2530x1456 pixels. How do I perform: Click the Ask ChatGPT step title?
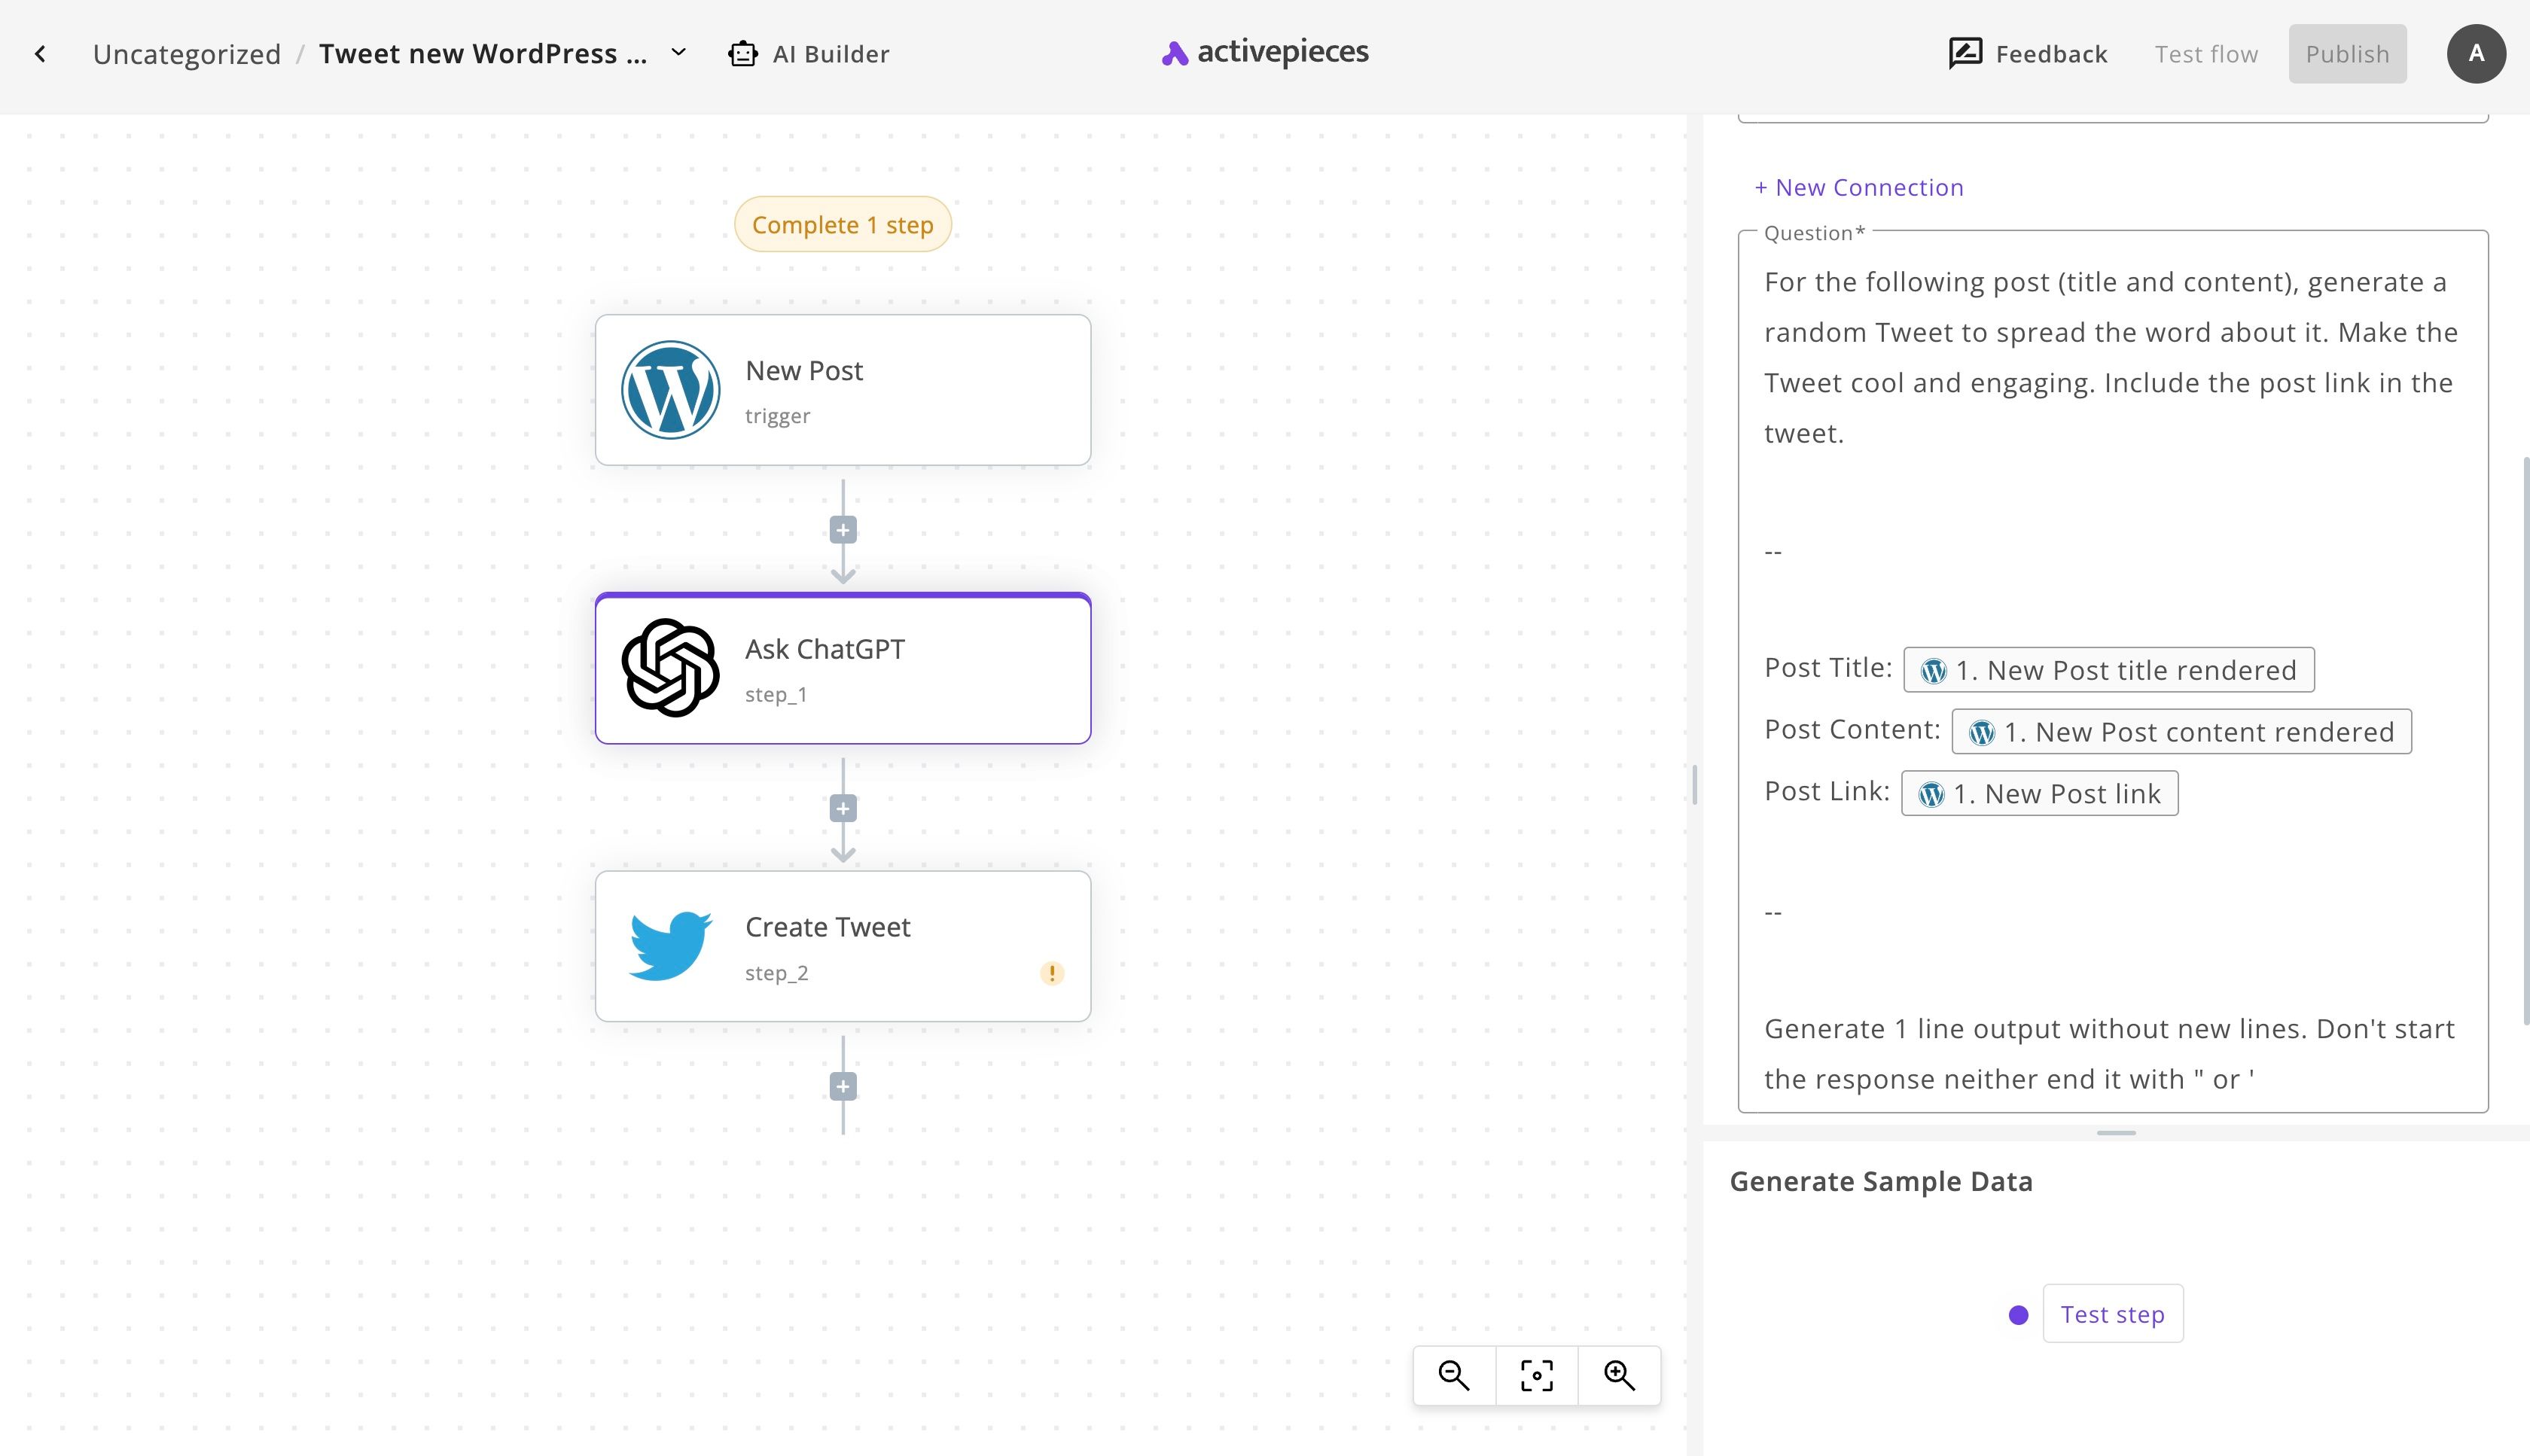pos(825,649)
